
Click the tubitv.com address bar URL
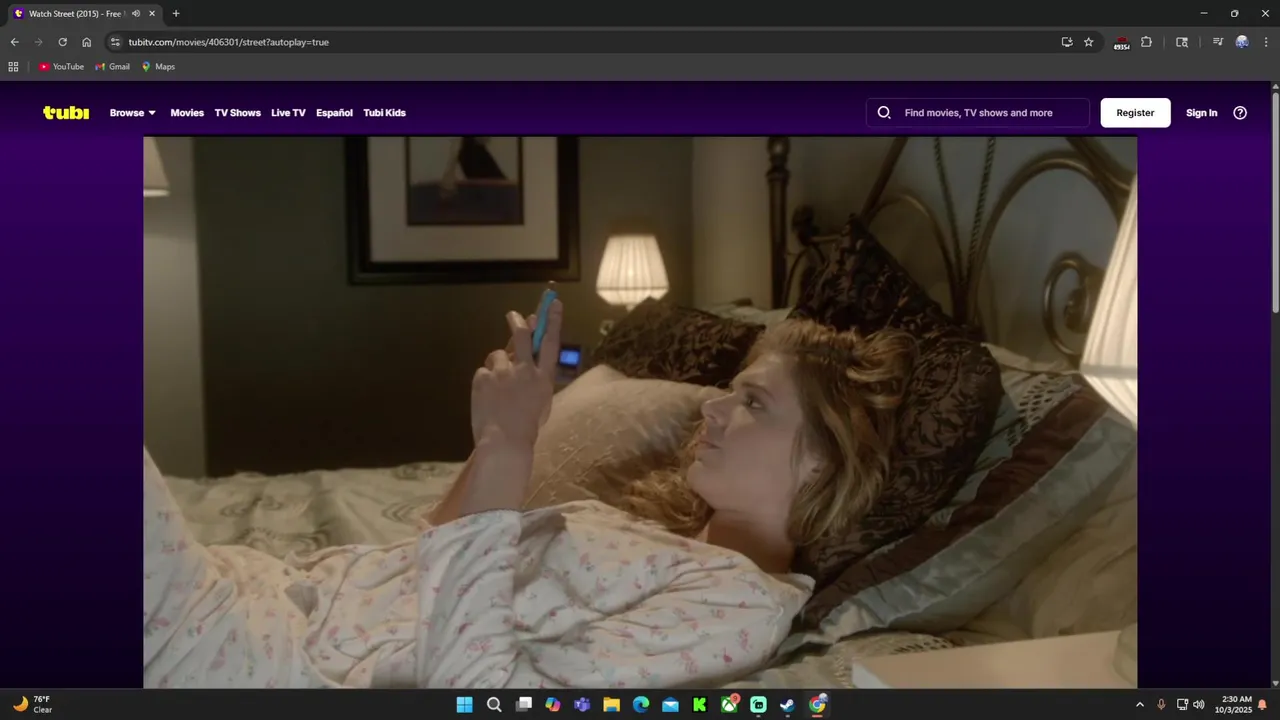tap(228, 42)
